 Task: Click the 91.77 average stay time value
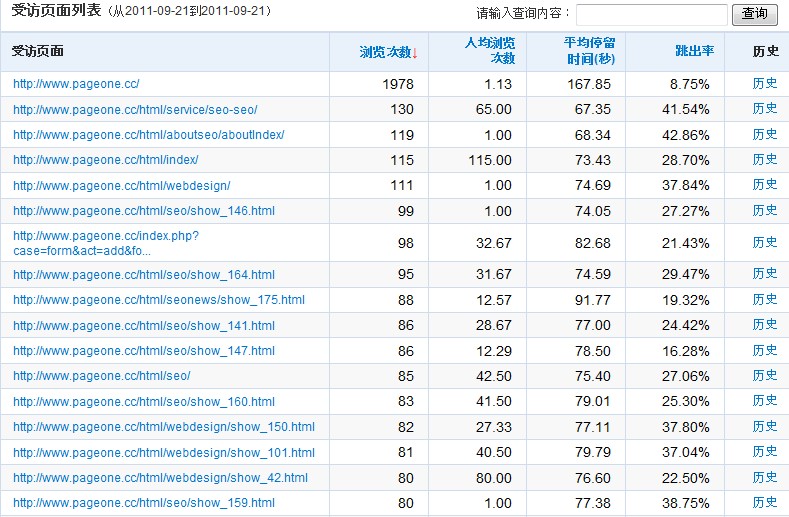tap(593, 300)
